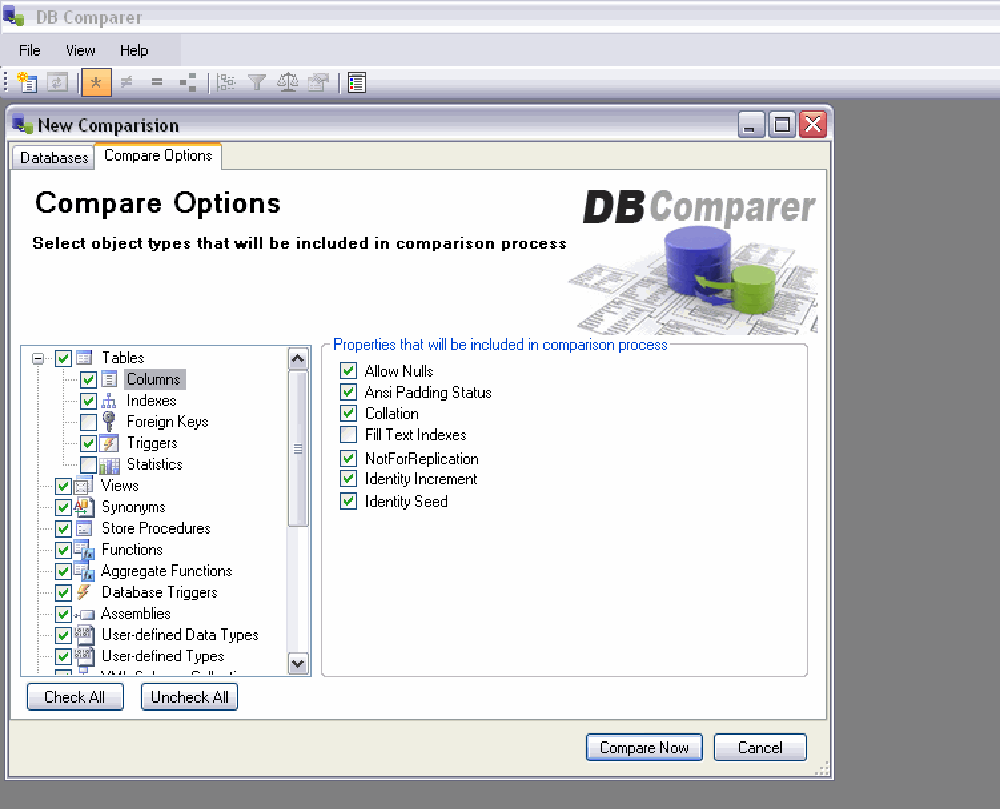The width and height of the screenshot is (1000, 809).
Task: Cancel the new comparison dialog
Action: [x=760, y=747]
